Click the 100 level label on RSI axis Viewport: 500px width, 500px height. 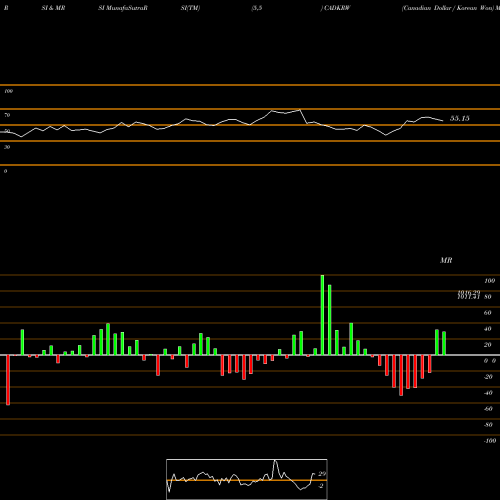(8, 91)
